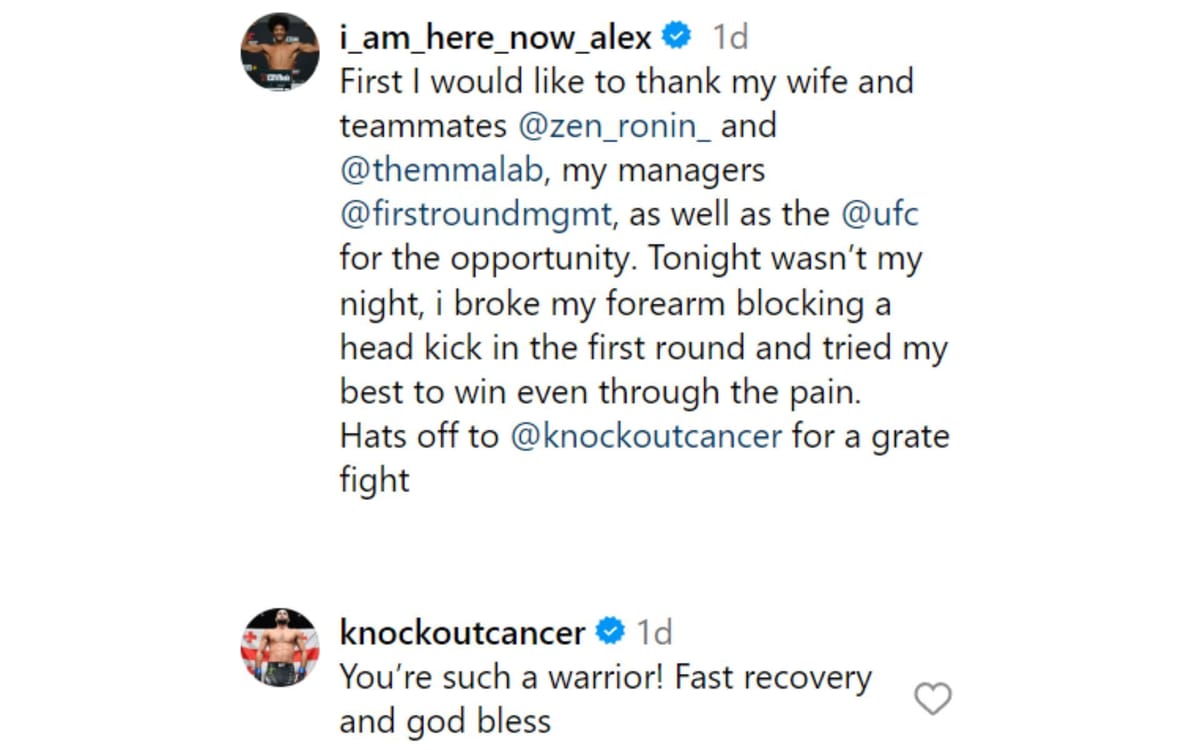1200x750 pixels.
Task: Like knockoutcancer's reply with the heart icon
Action: point(933,700)
